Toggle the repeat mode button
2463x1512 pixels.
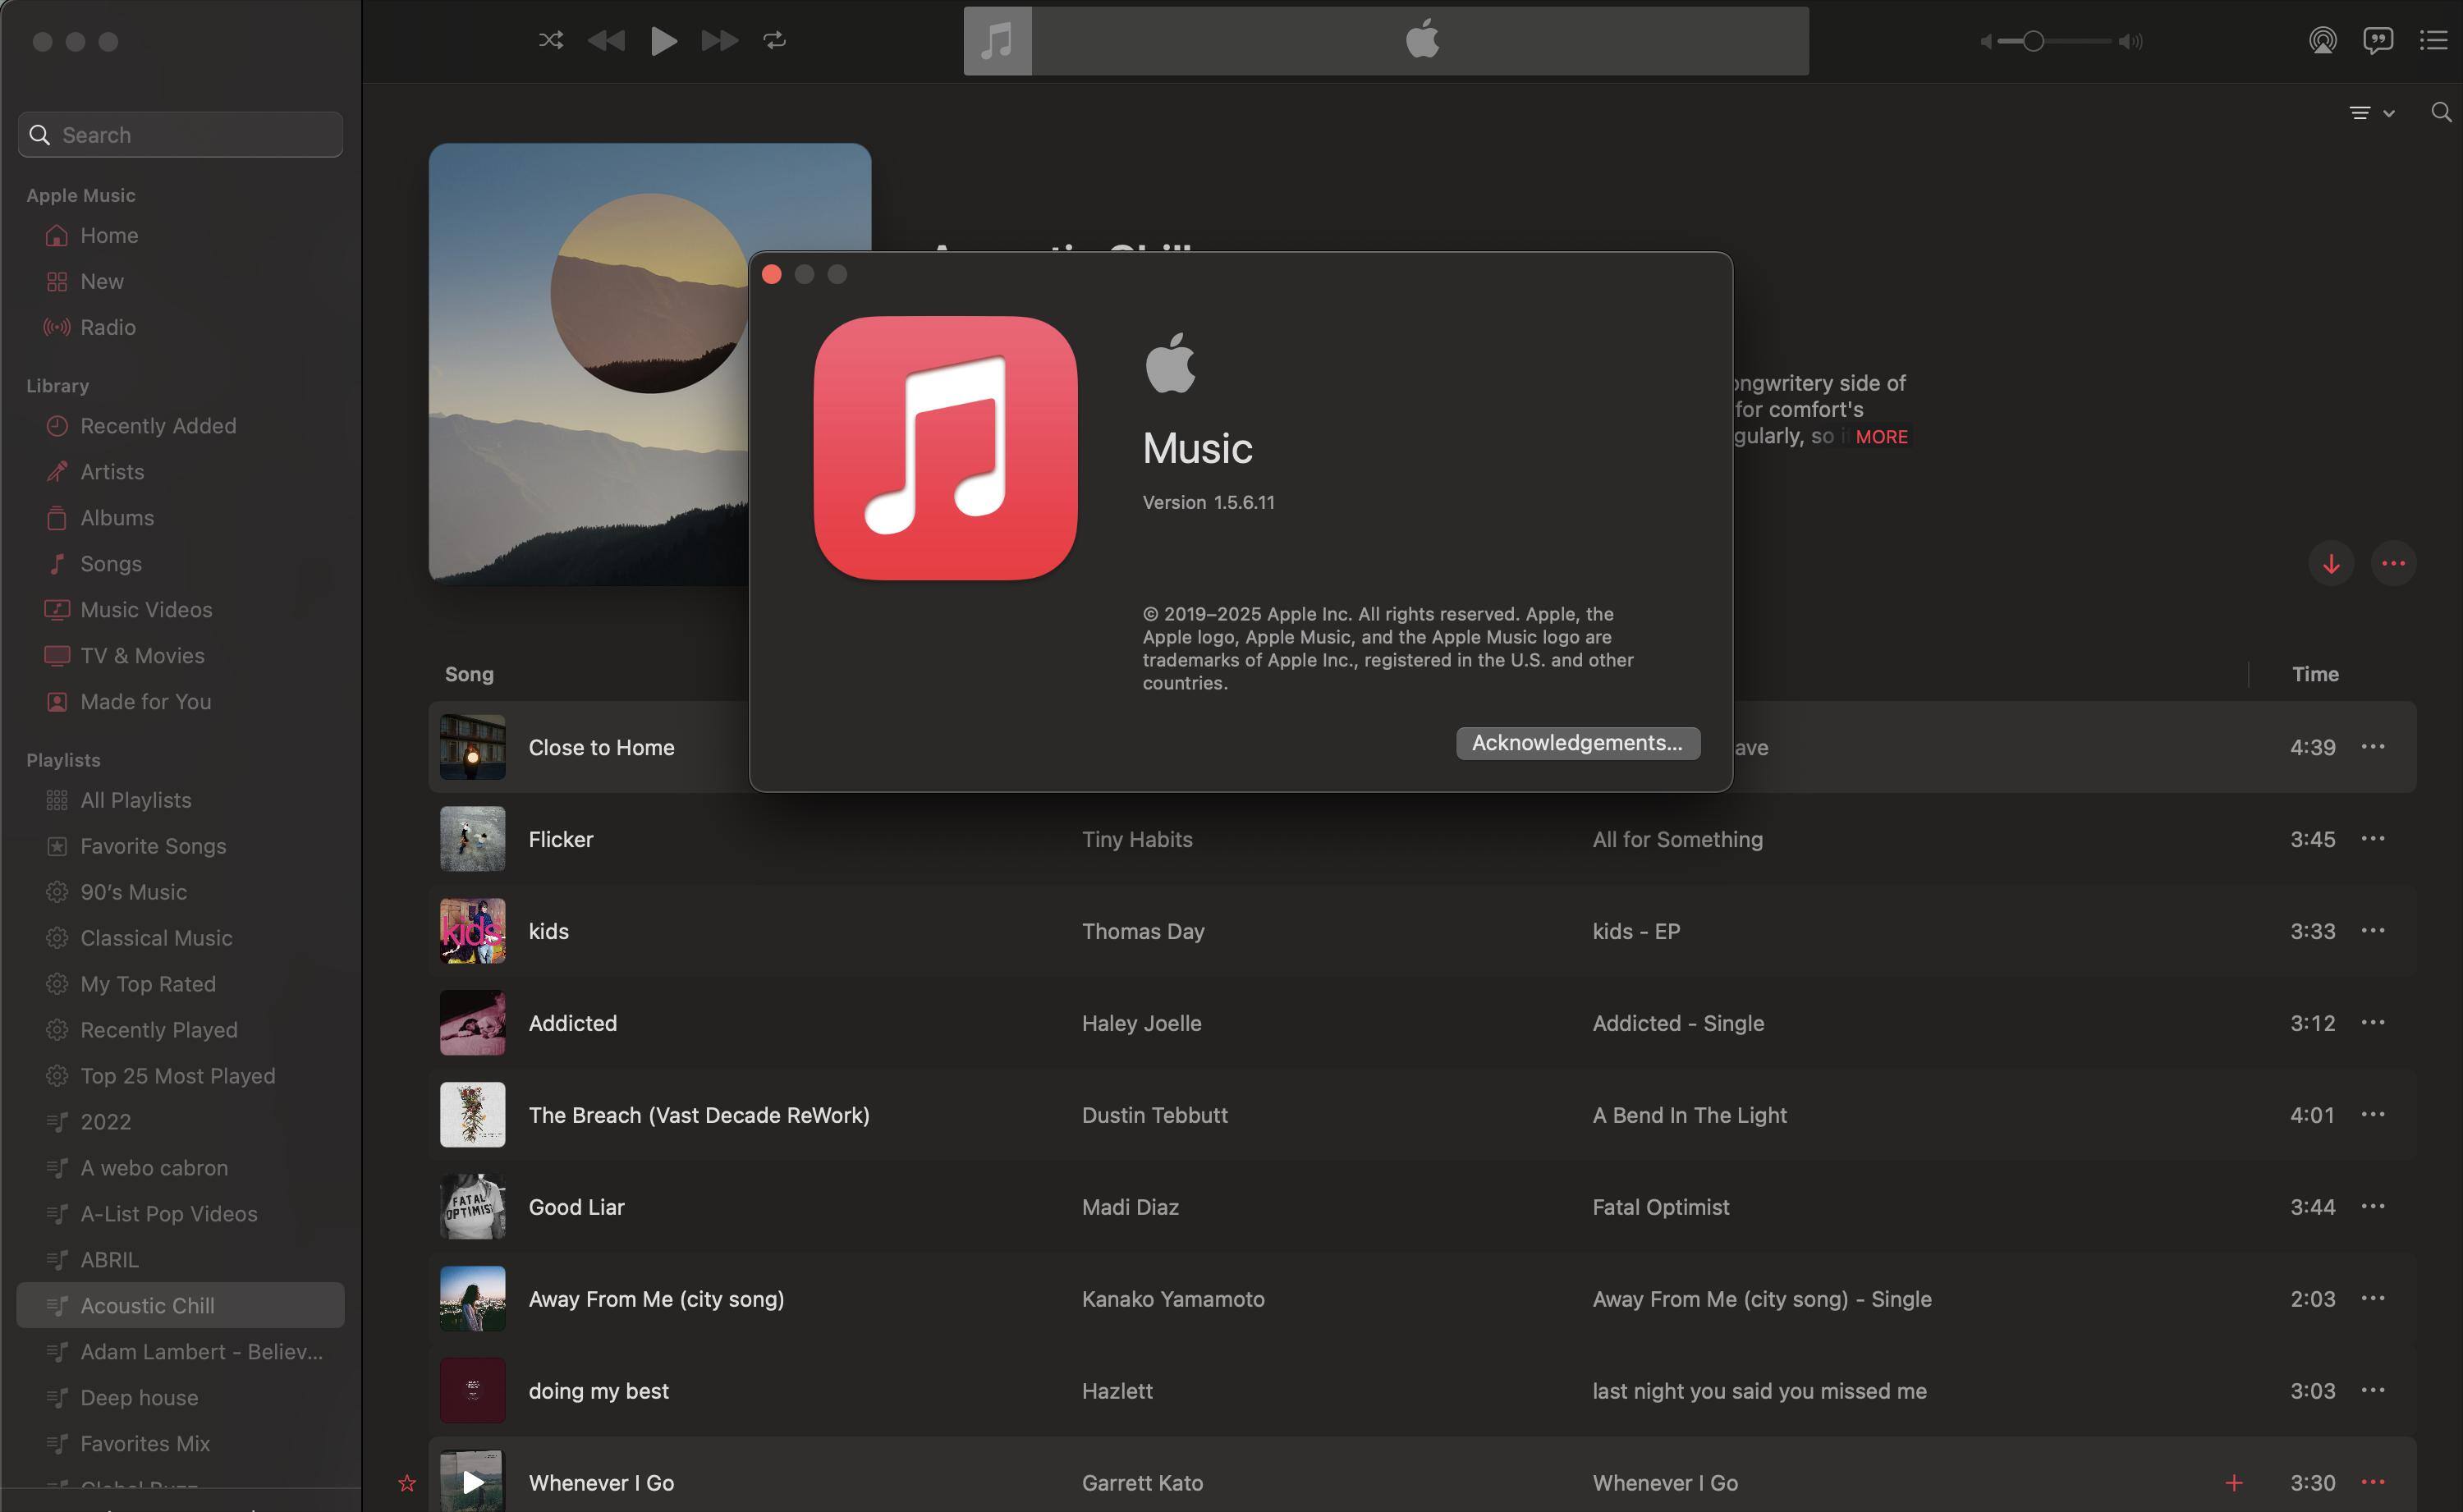click(x=775, y=41)
